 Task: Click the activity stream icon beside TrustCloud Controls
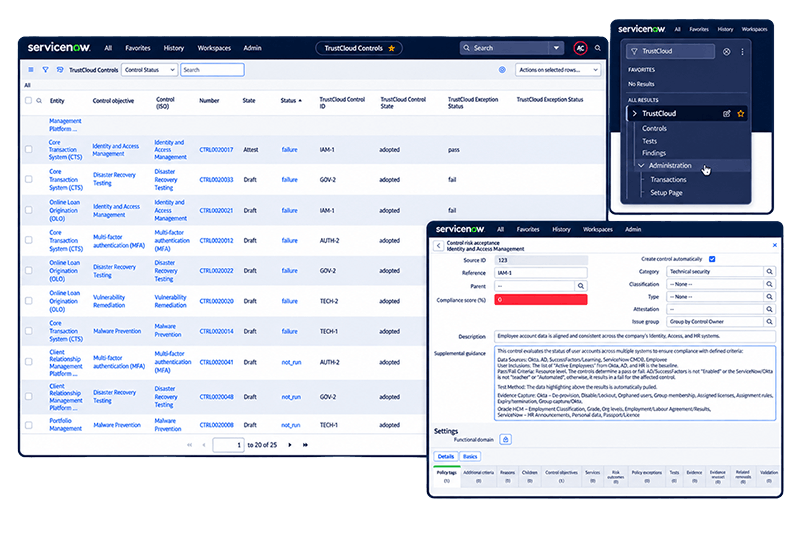[x=60, y=69]
